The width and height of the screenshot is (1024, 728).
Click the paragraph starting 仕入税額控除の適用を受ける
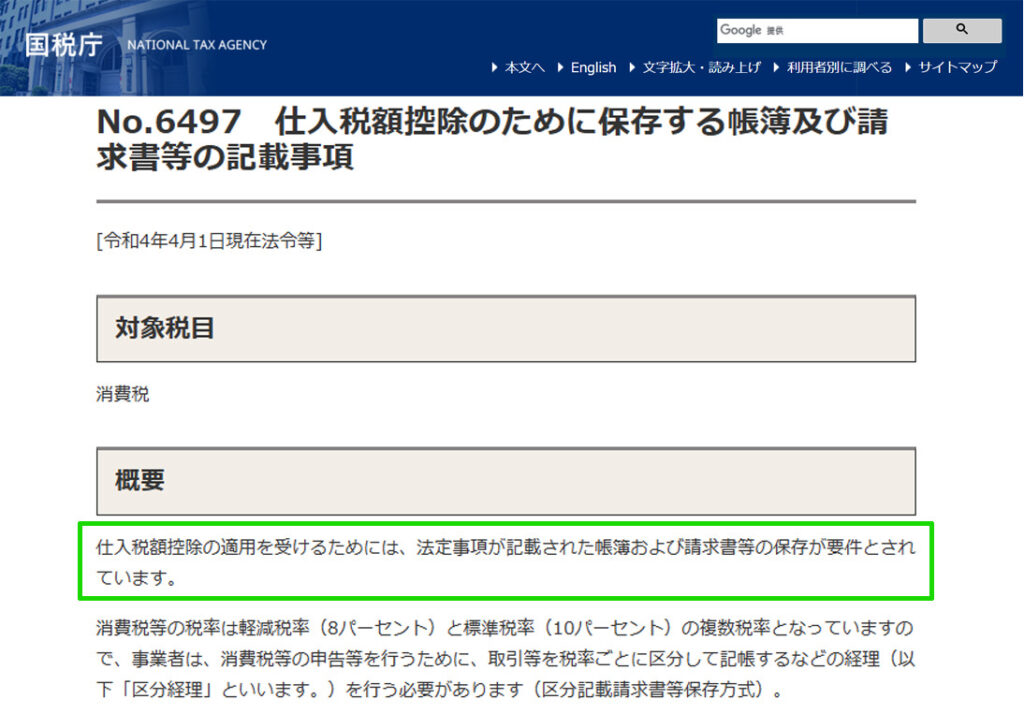(x=506, y=562)
